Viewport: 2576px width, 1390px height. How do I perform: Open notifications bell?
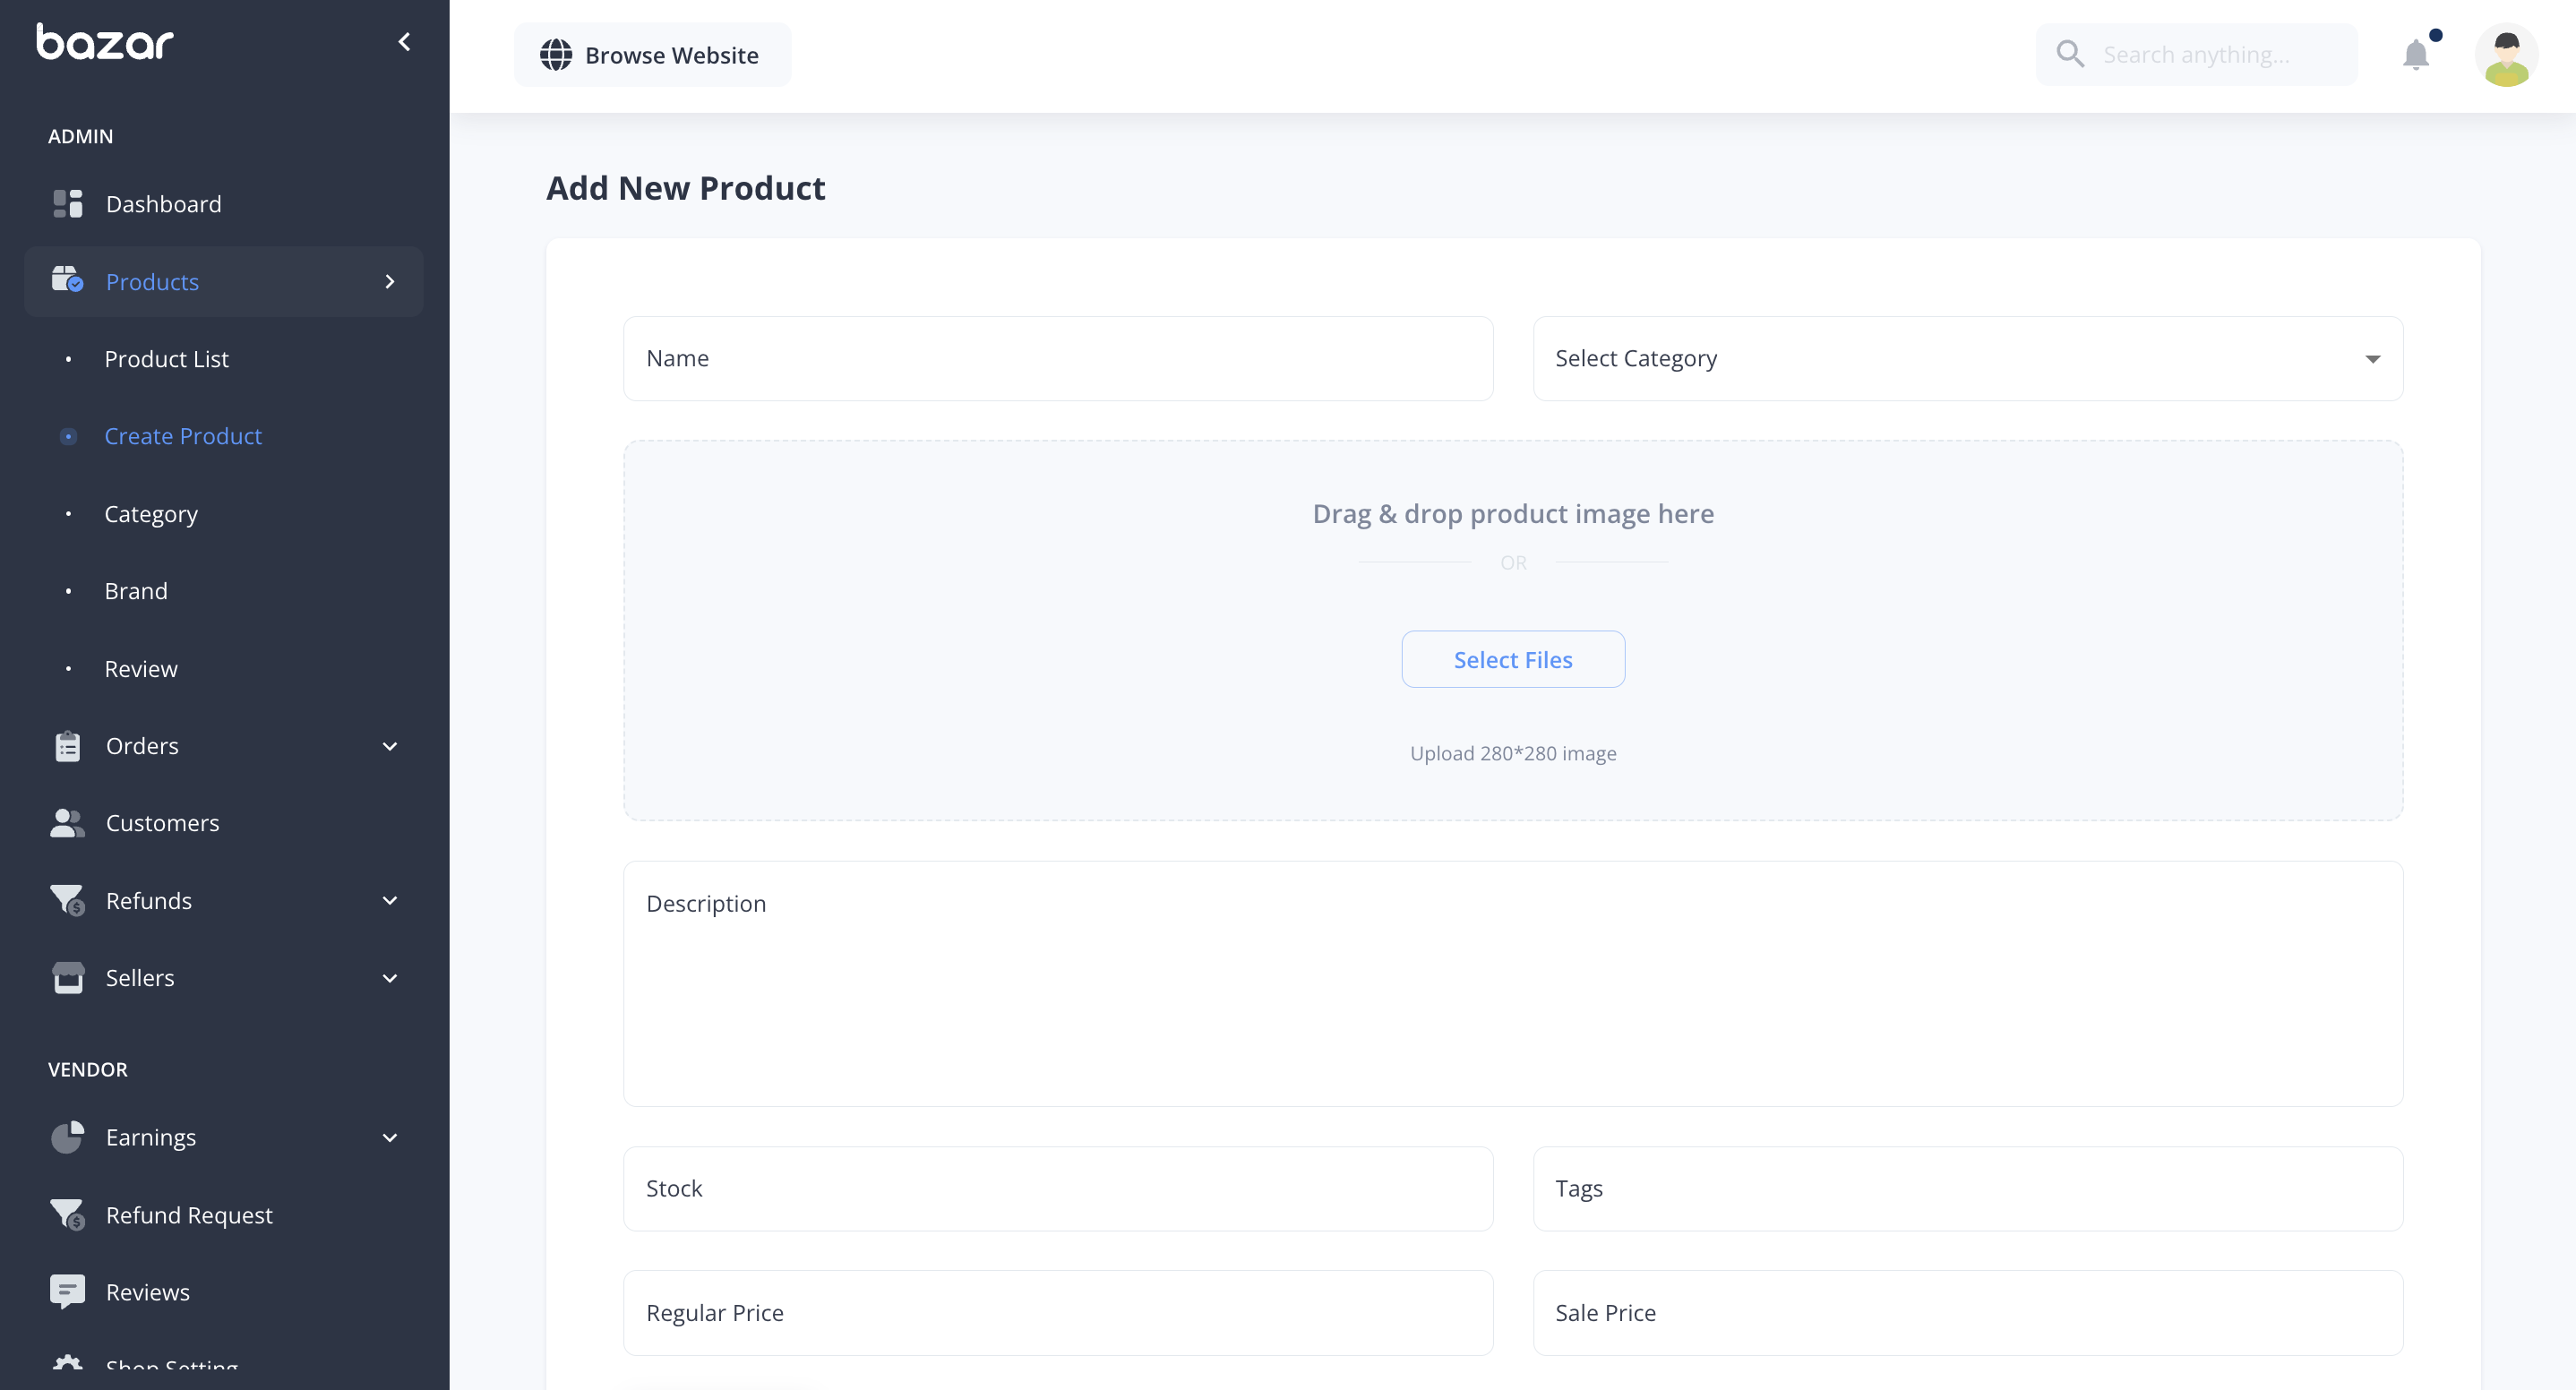tap(2416, 54)
